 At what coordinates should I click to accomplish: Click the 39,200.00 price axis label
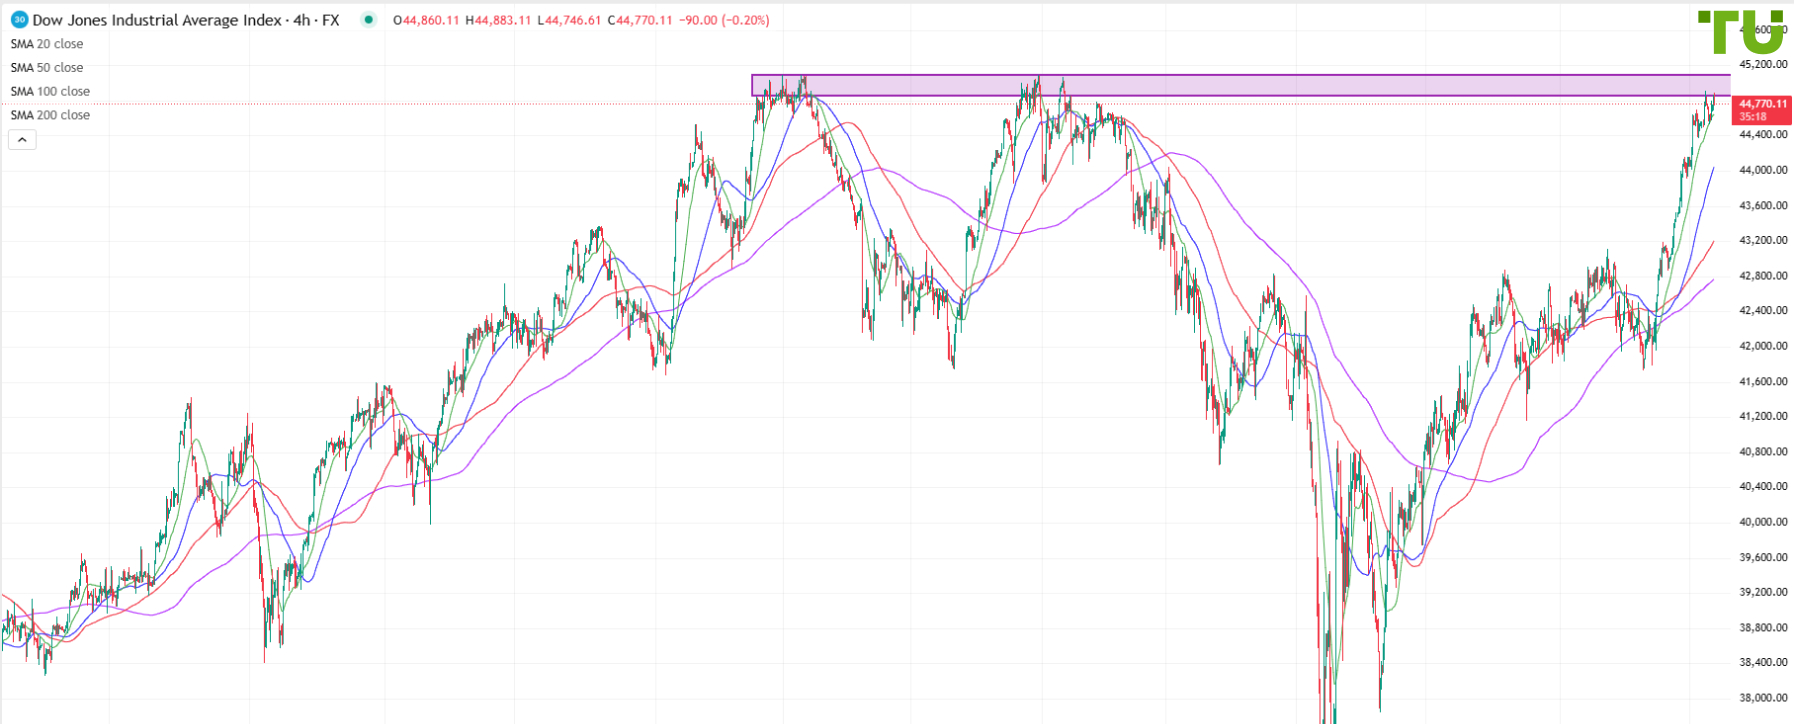pyautogui.click(x=1763, y=592)
